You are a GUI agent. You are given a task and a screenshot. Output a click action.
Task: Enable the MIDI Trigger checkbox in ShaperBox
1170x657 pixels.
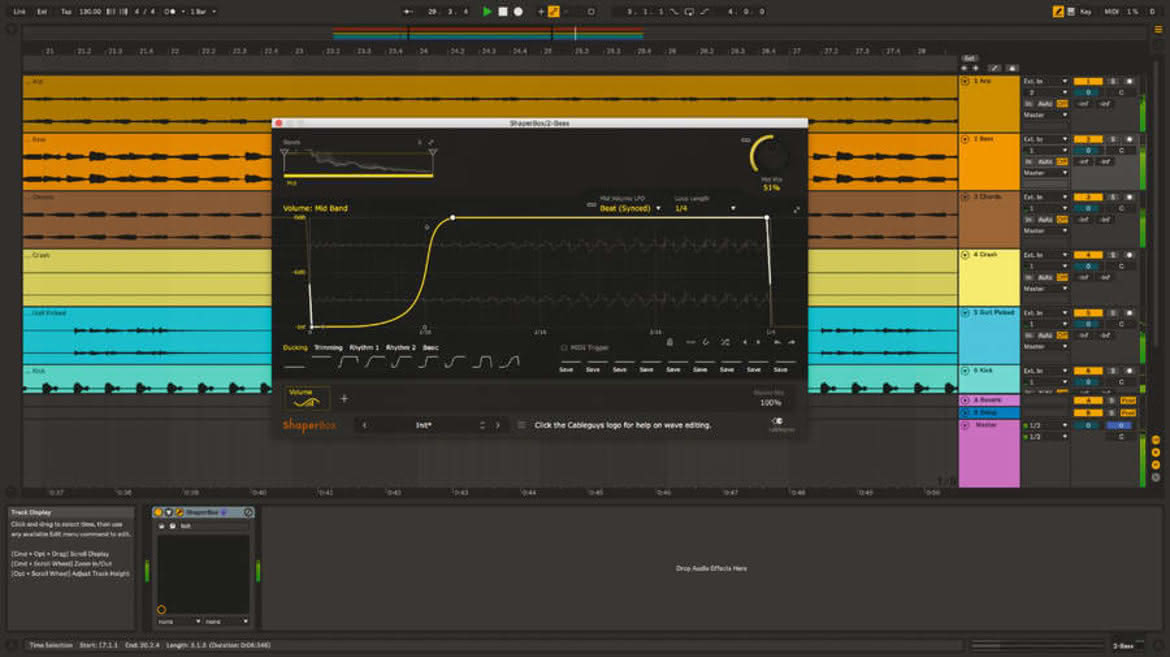(564, 348)
